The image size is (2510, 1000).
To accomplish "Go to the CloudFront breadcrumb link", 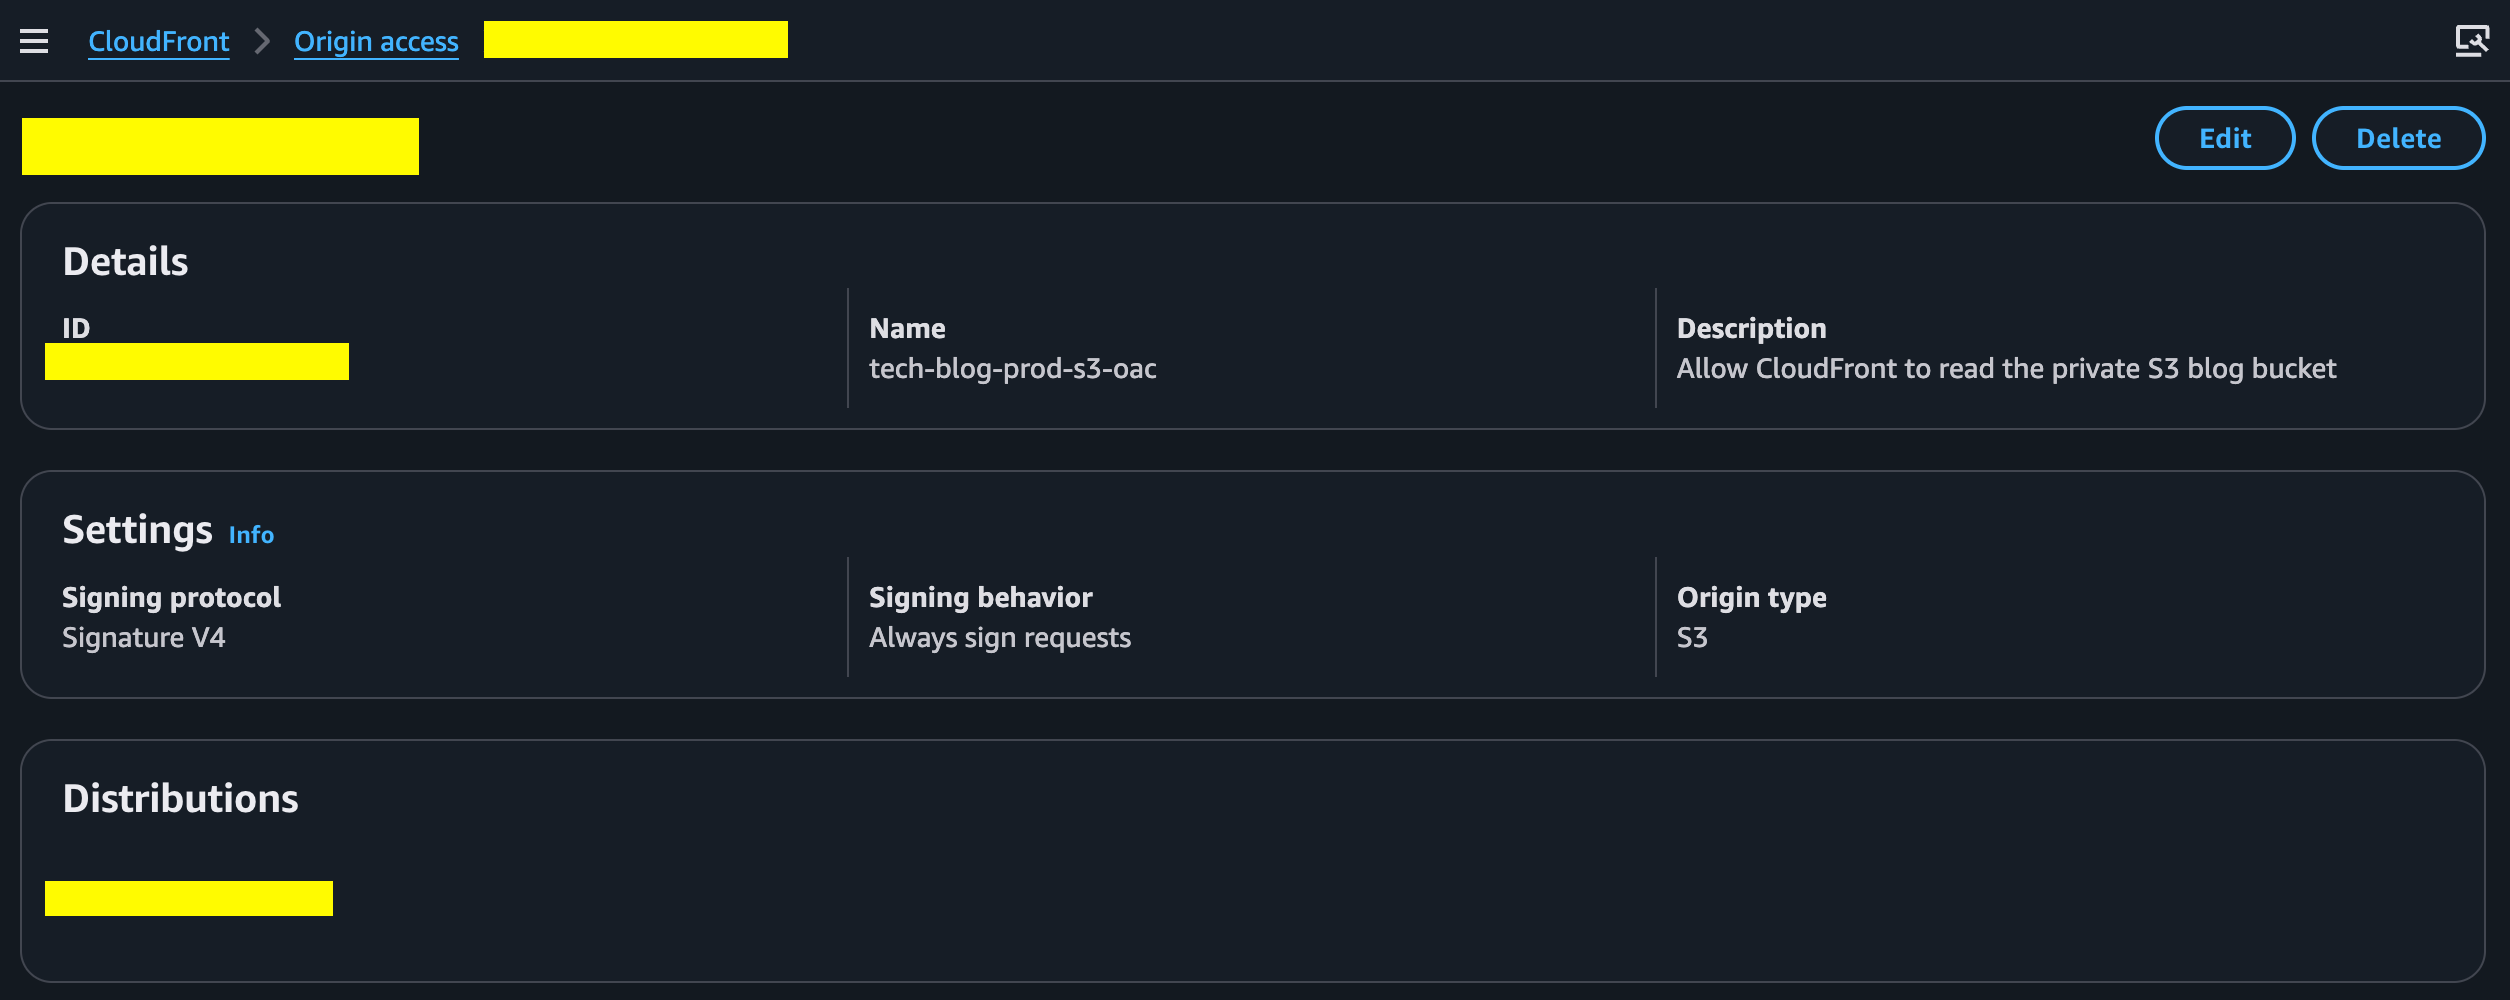I will click(159, 42).
